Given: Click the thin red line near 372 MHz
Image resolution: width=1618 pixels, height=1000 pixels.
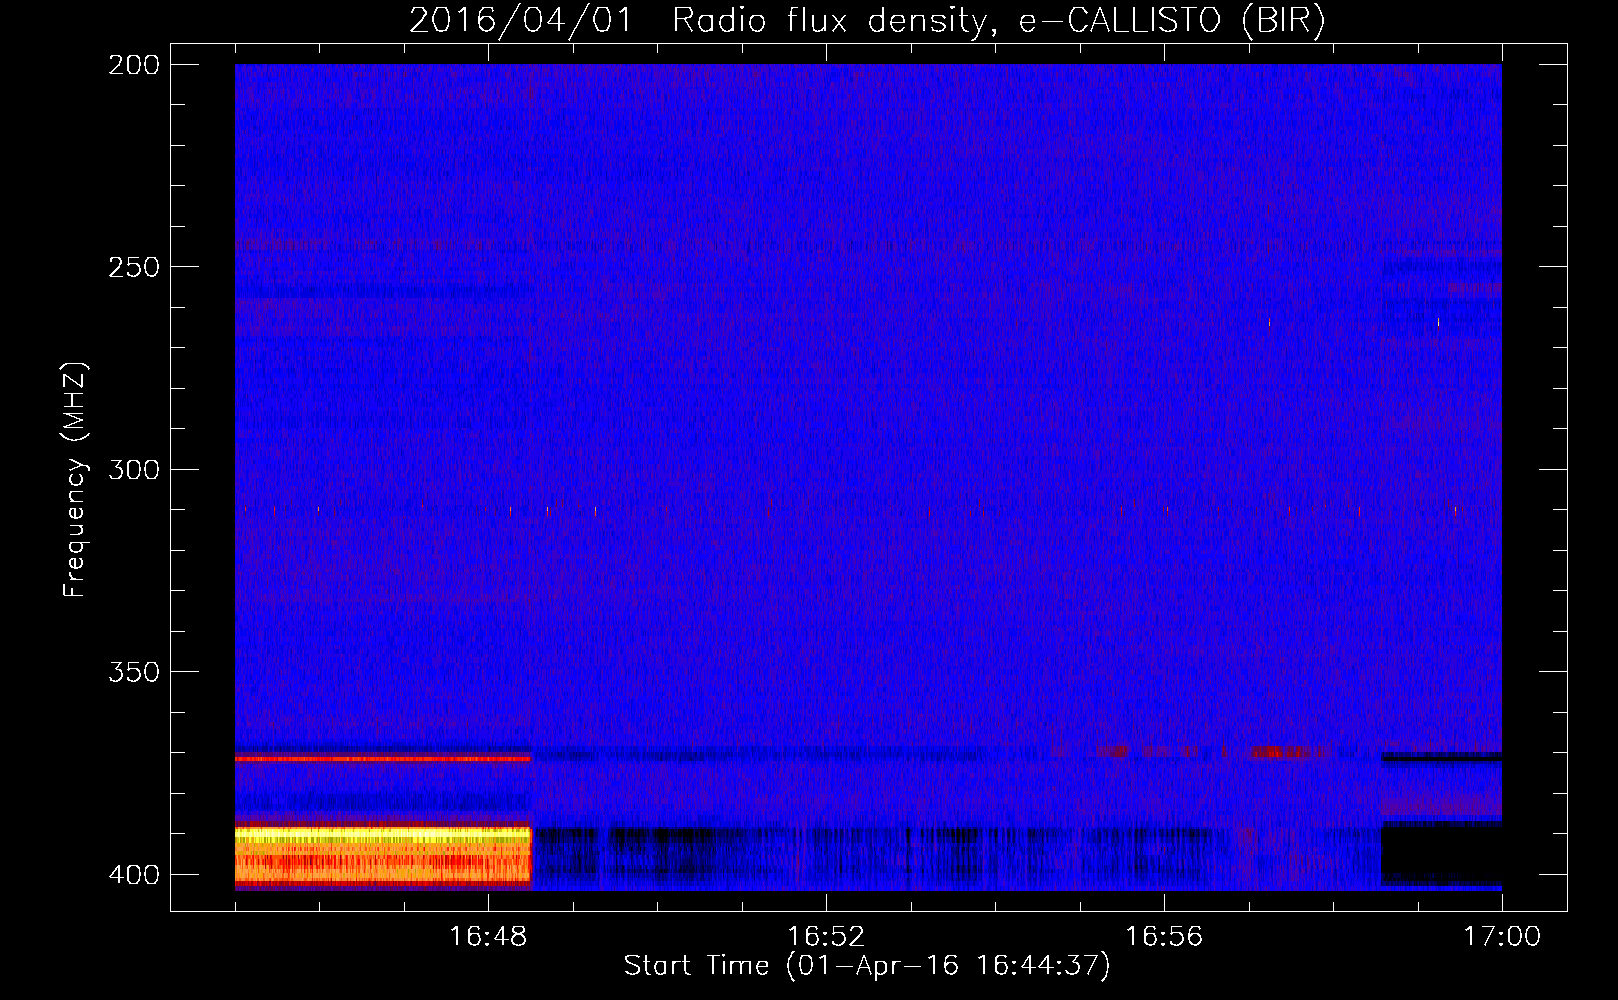Looking at the screenshot, I should 382,759.
